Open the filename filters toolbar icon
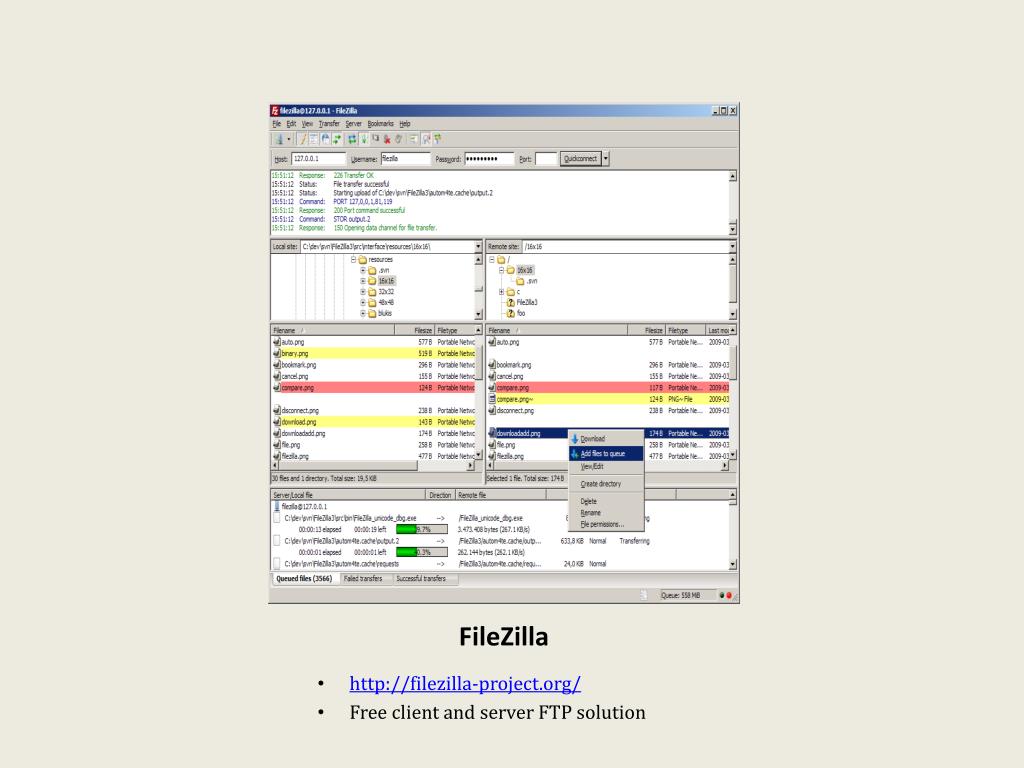1024x768 pixels. click(413, 139)
